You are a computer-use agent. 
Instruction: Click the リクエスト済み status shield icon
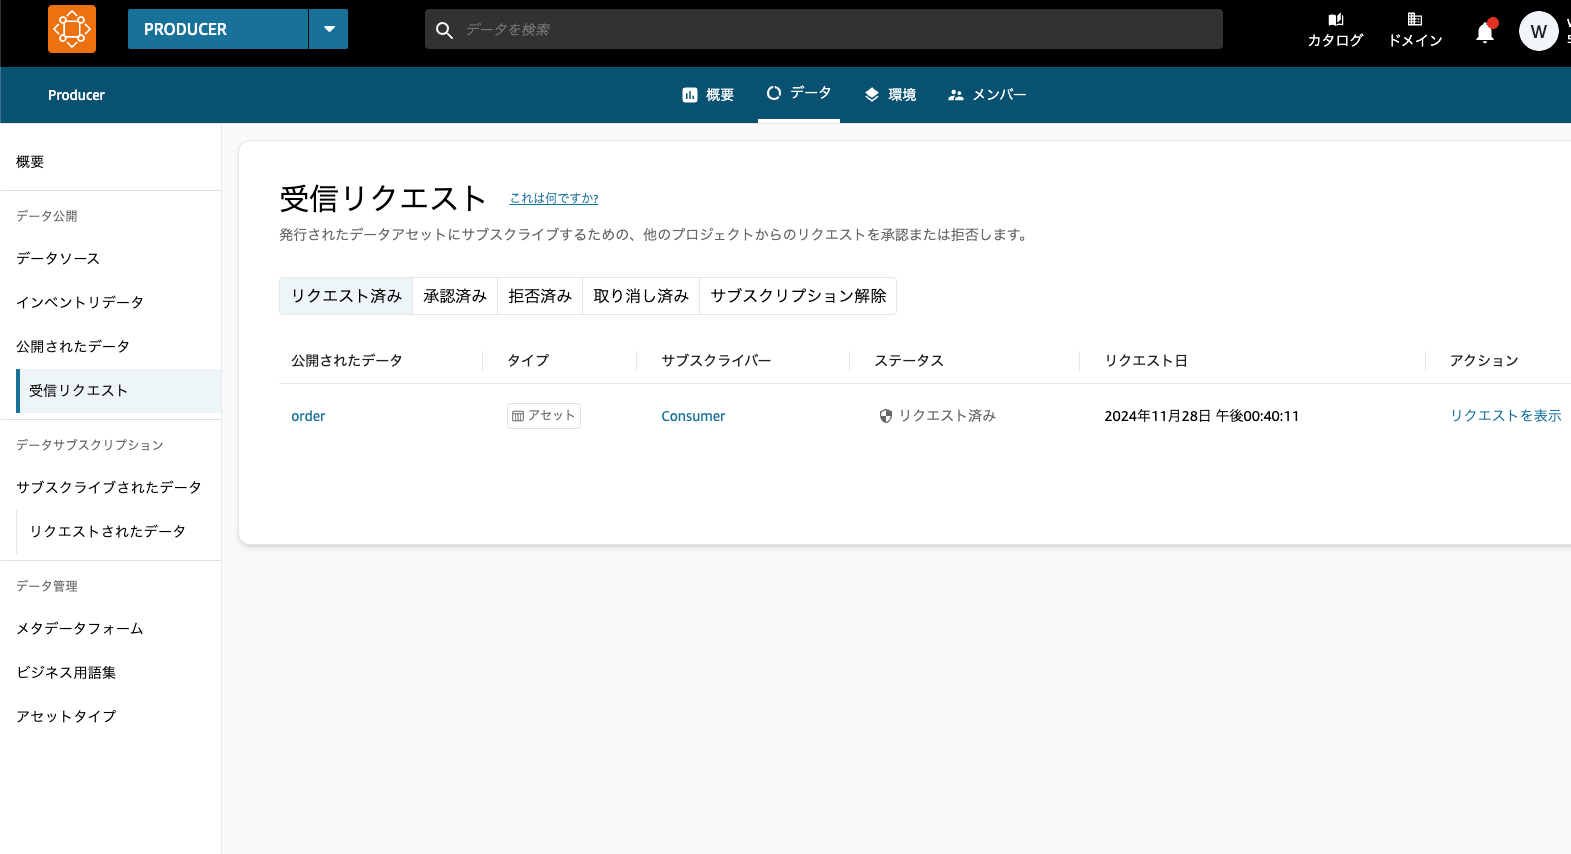coord(886,416)
